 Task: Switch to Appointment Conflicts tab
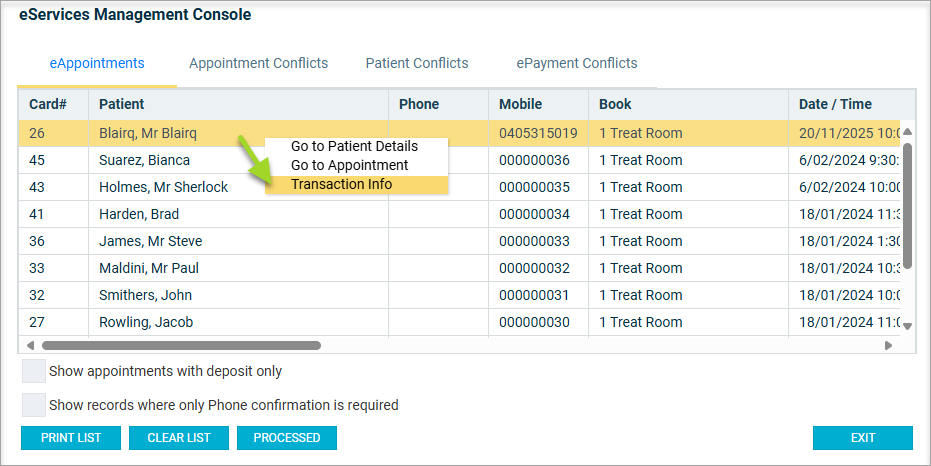[258, 63]
